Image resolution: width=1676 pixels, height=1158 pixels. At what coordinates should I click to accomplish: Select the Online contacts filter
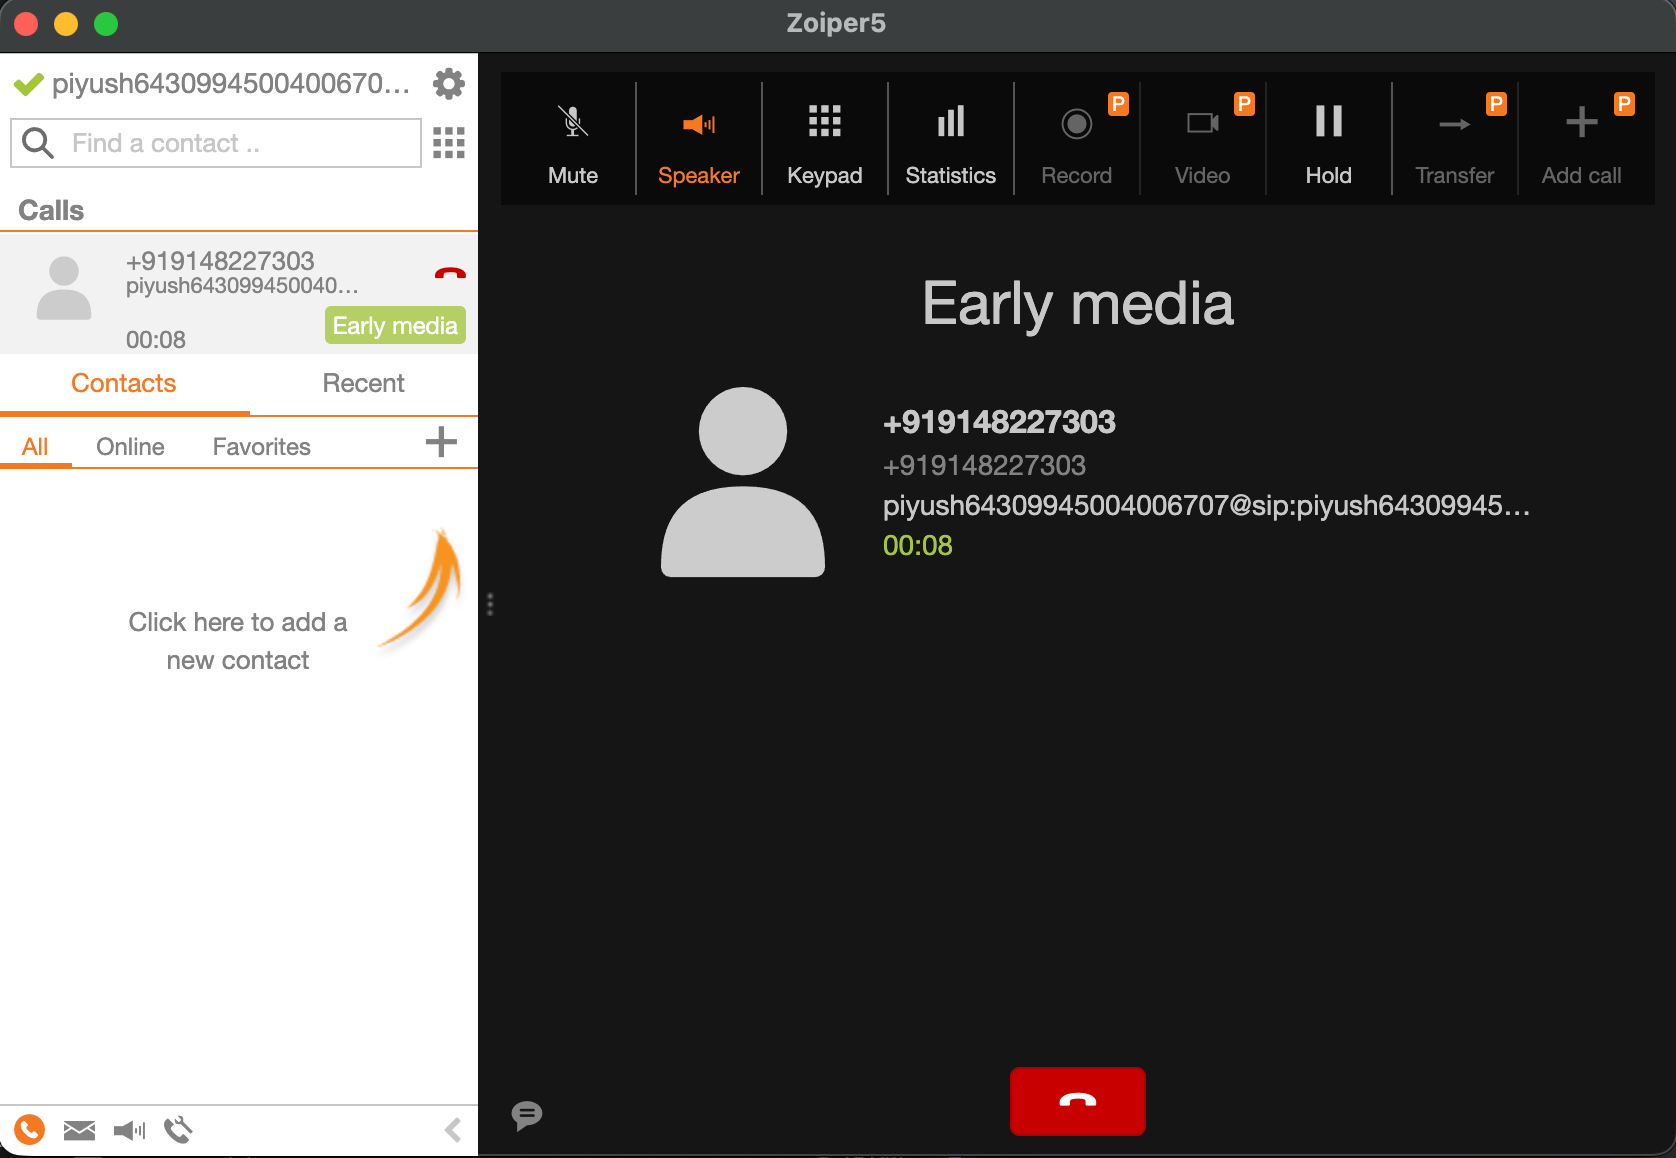(x=130, y=447)
